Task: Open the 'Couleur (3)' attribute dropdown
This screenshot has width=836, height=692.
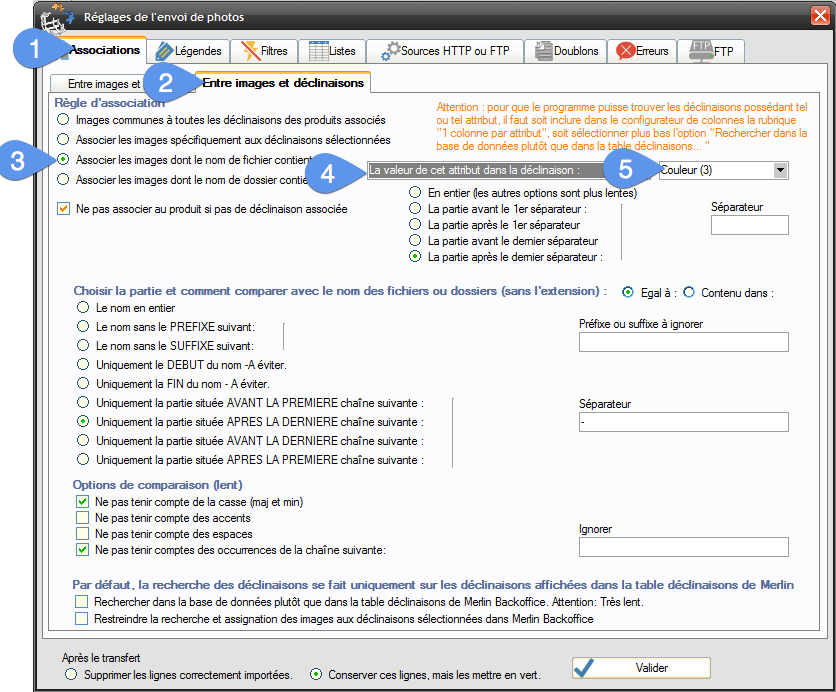Action: tap(779, 170)
